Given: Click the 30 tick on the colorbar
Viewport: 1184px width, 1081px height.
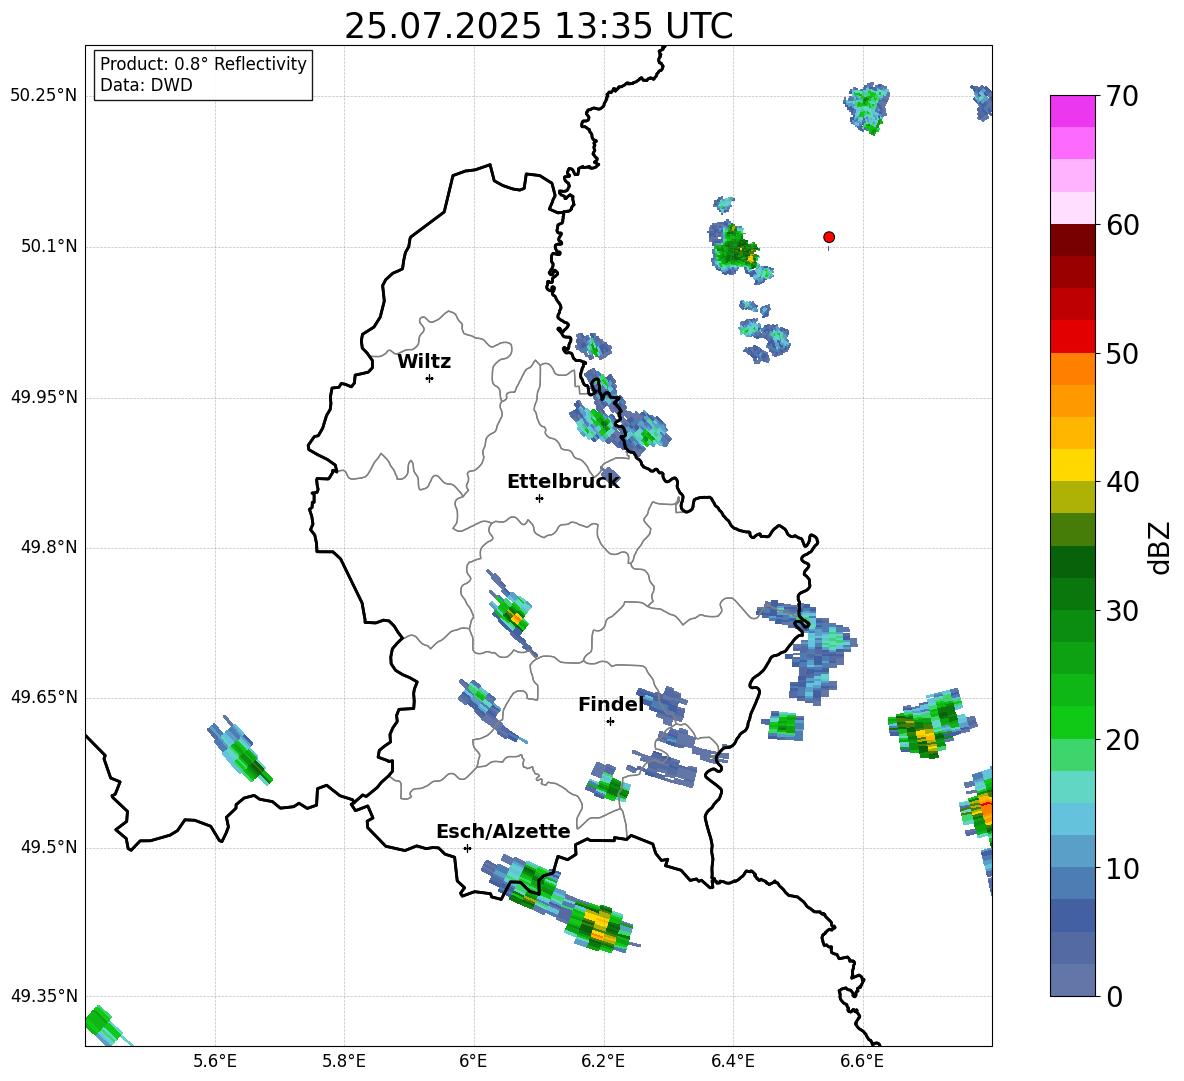Looking at the screenshot, I should 1122,611.
